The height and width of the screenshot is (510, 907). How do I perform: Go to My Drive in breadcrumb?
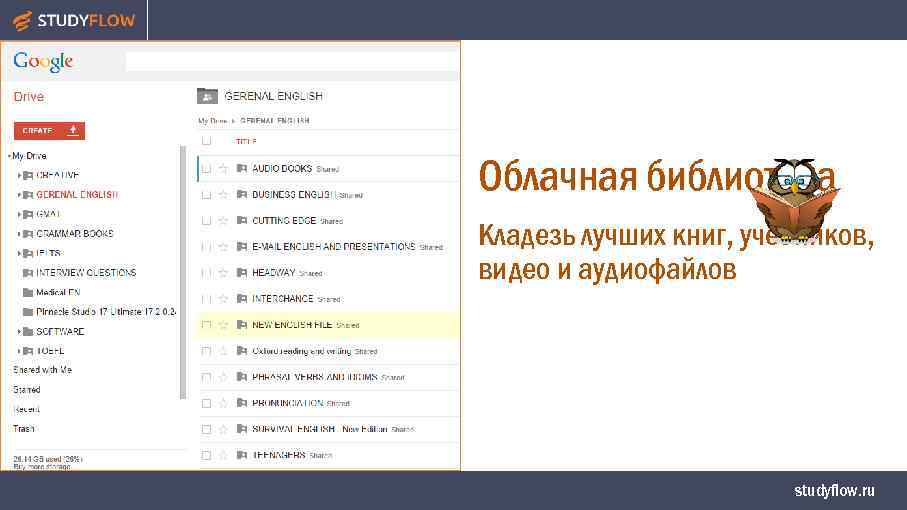pos(212,121)
